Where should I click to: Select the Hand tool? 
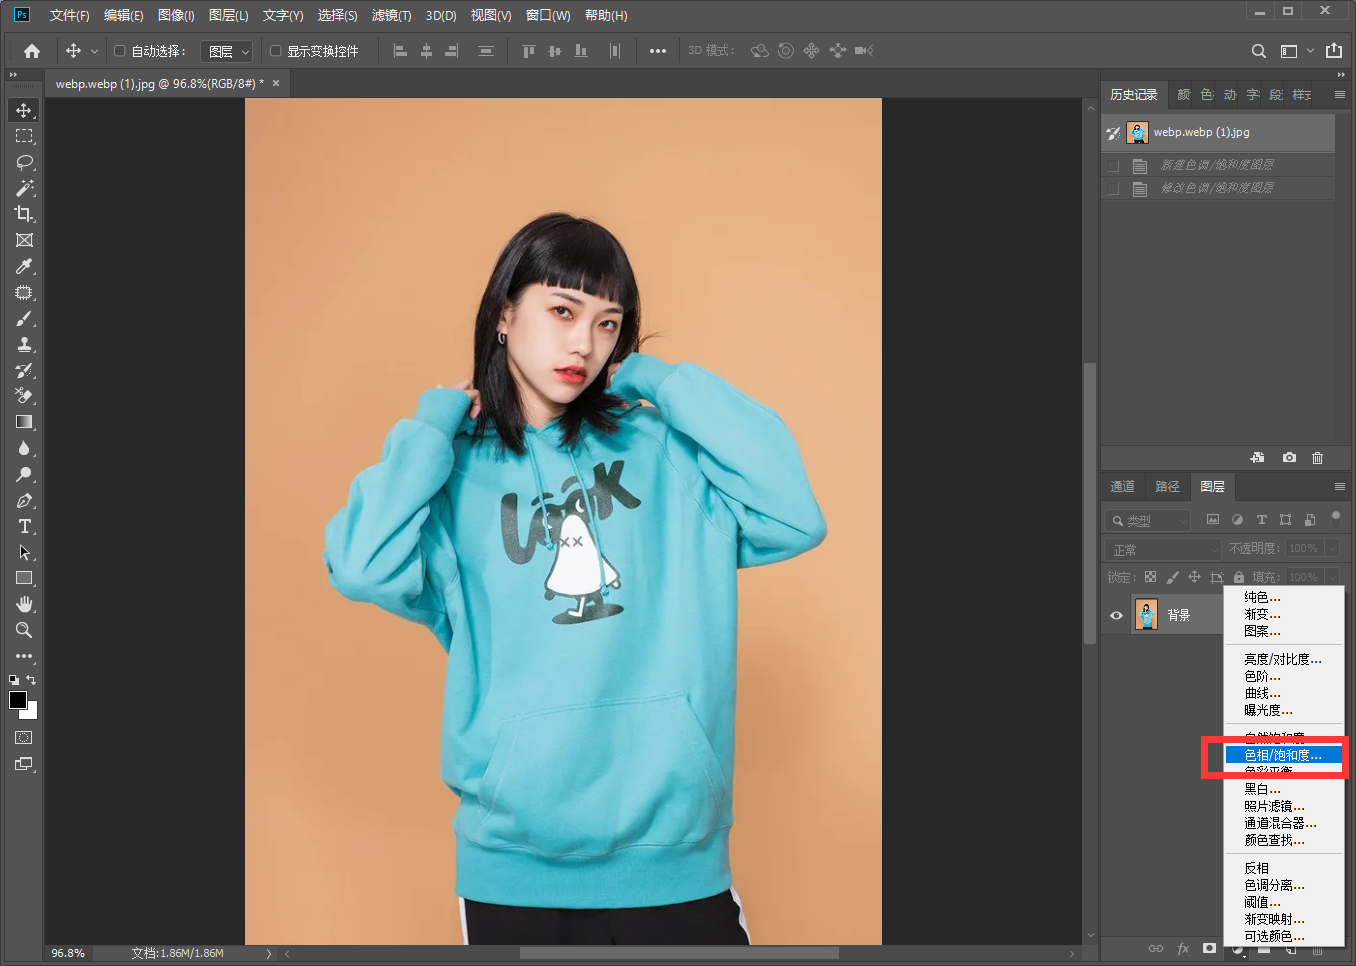point(24,604)
